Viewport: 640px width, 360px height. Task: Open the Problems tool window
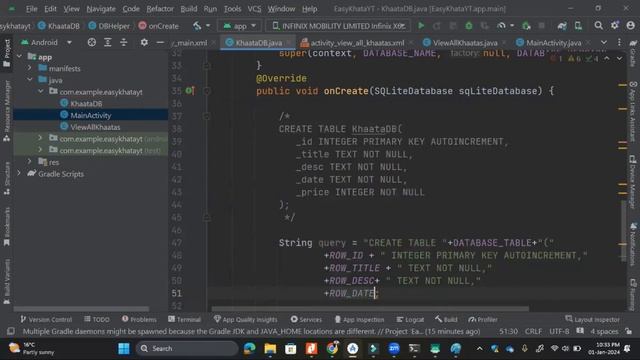point(139,319)
